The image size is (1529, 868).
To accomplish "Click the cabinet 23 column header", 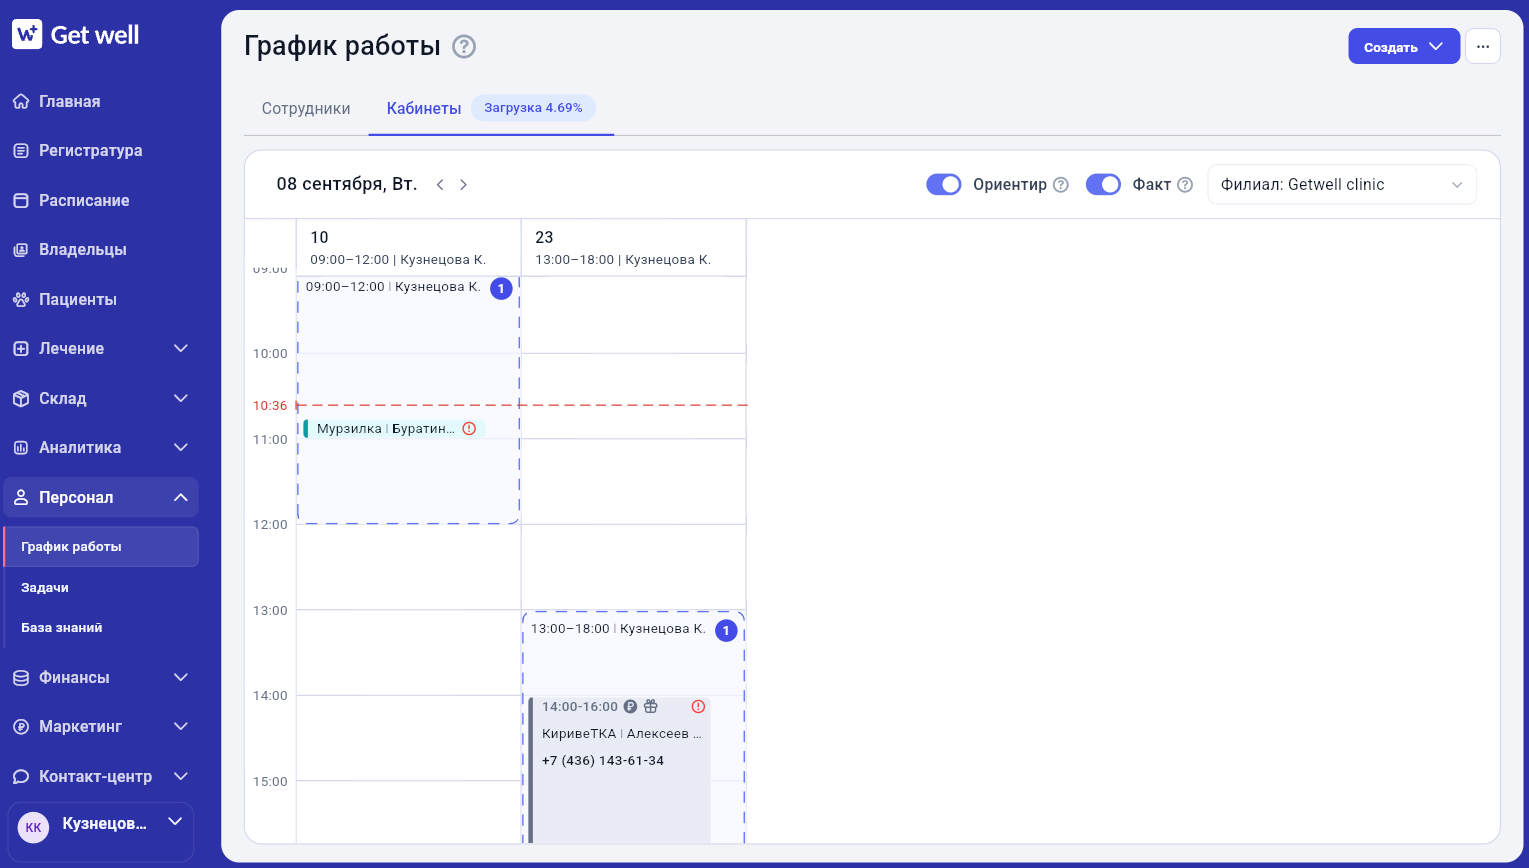I will [x=633, y=247].
